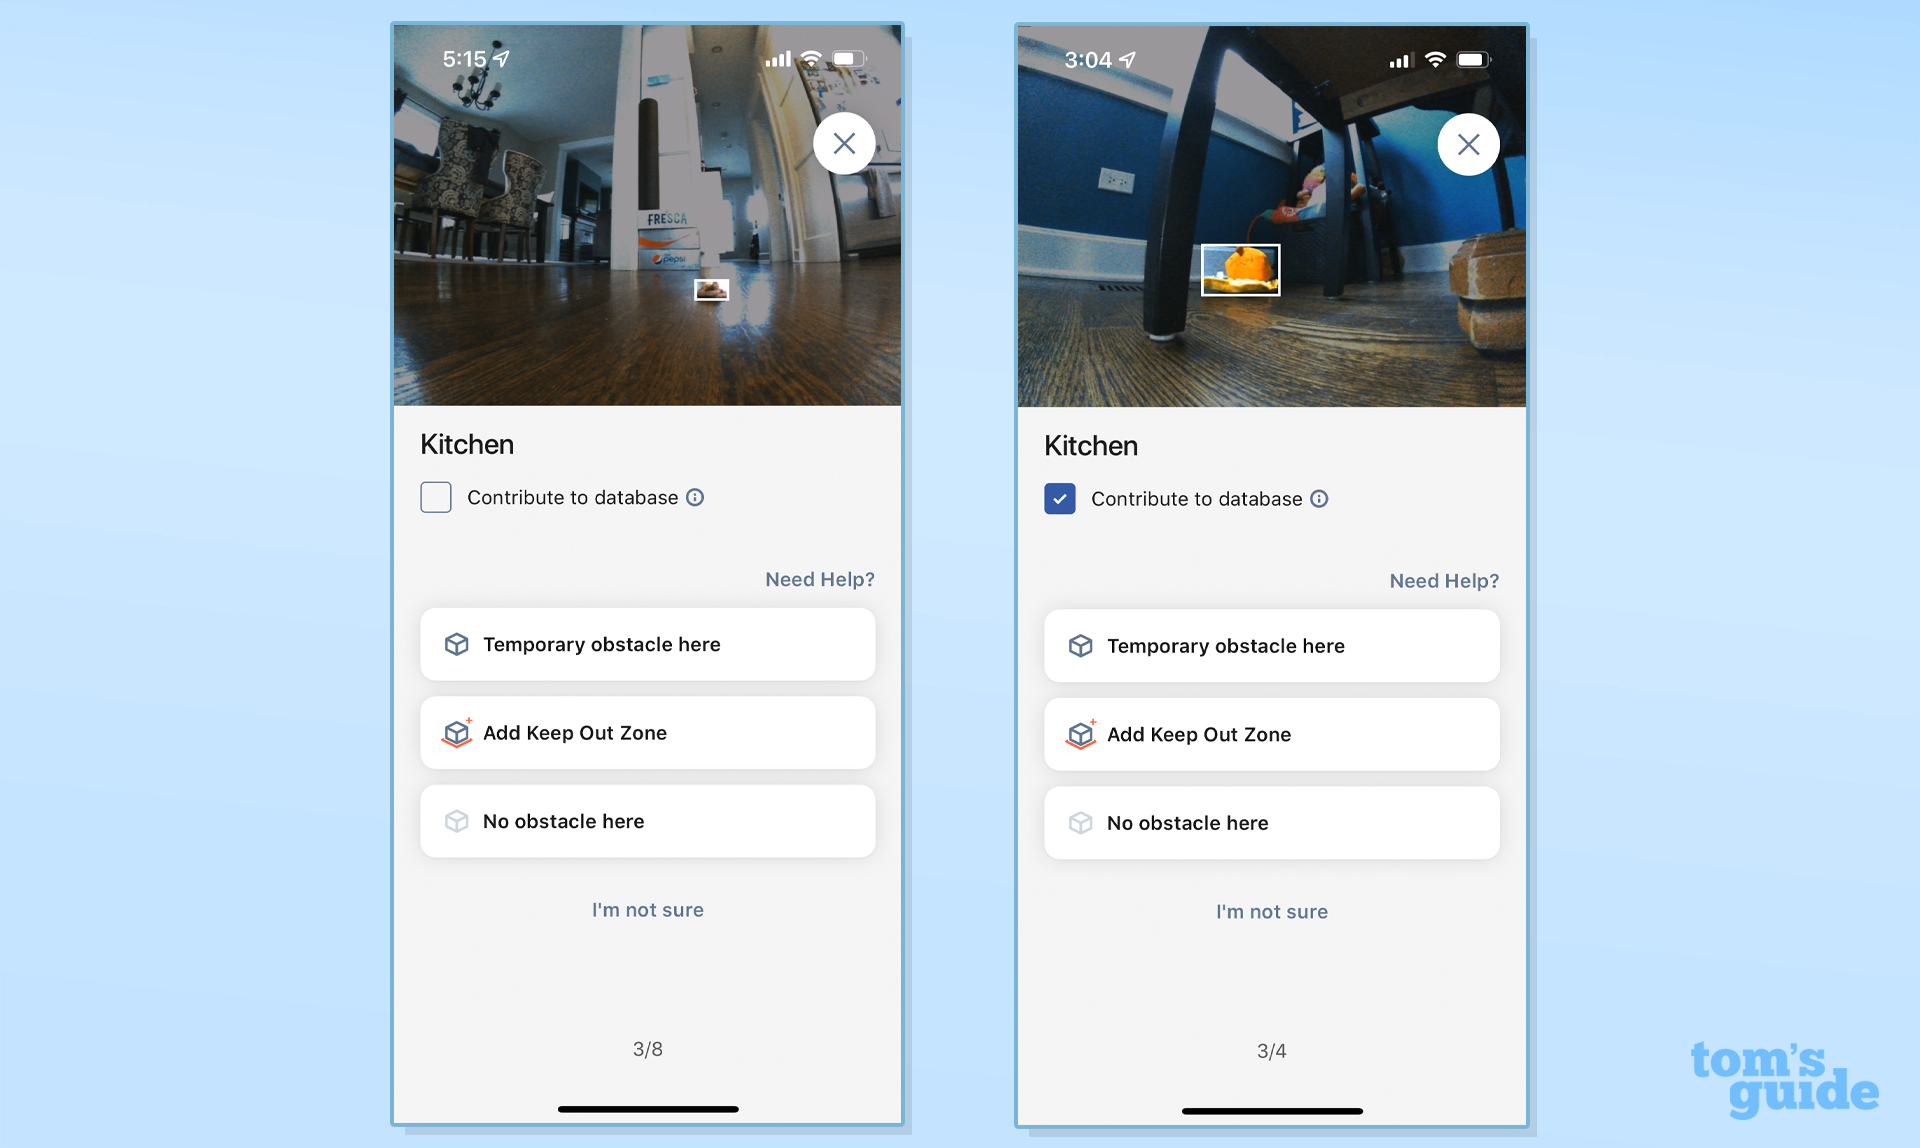Viewport: 1920px width, 1148px height.
Task: Click the No obstacle here icon (right screen)
Action: point(1080,821)
